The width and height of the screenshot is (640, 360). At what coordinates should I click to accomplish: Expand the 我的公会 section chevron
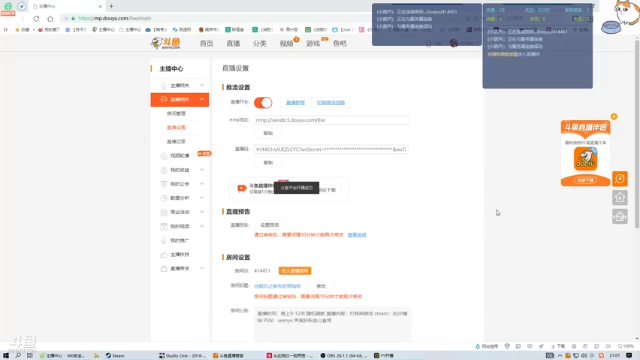202,184
